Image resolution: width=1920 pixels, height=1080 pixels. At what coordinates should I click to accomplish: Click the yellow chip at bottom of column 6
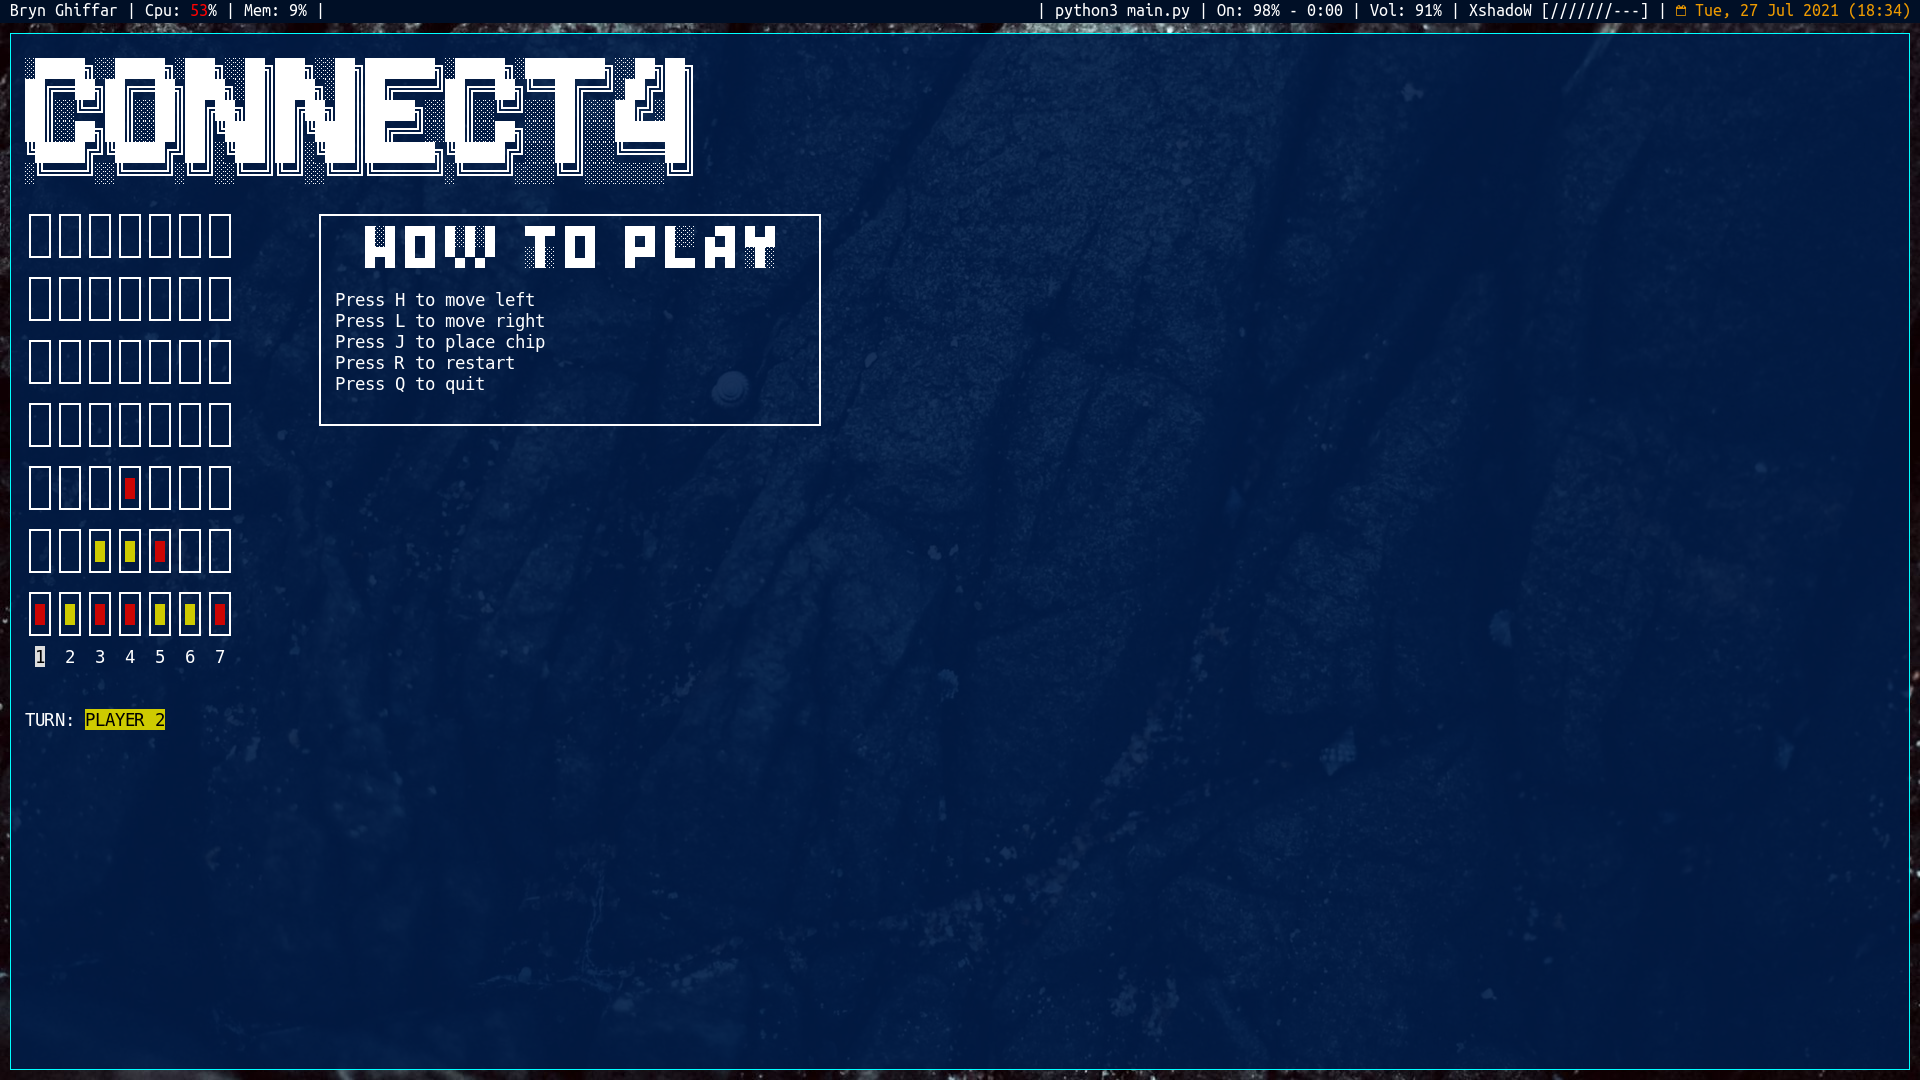[190, 614]
